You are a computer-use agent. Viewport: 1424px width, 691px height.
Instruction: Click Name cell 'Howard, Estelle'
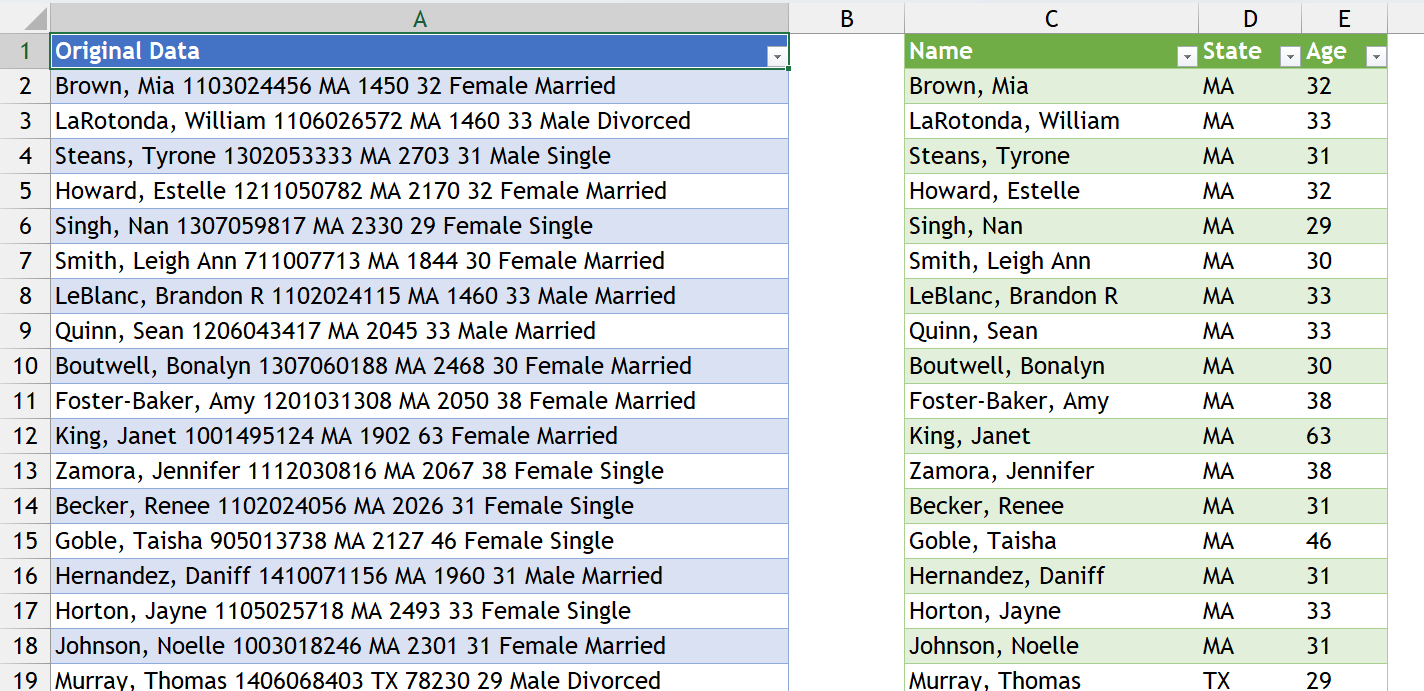pyautogui.click(x=1051, y=191)
